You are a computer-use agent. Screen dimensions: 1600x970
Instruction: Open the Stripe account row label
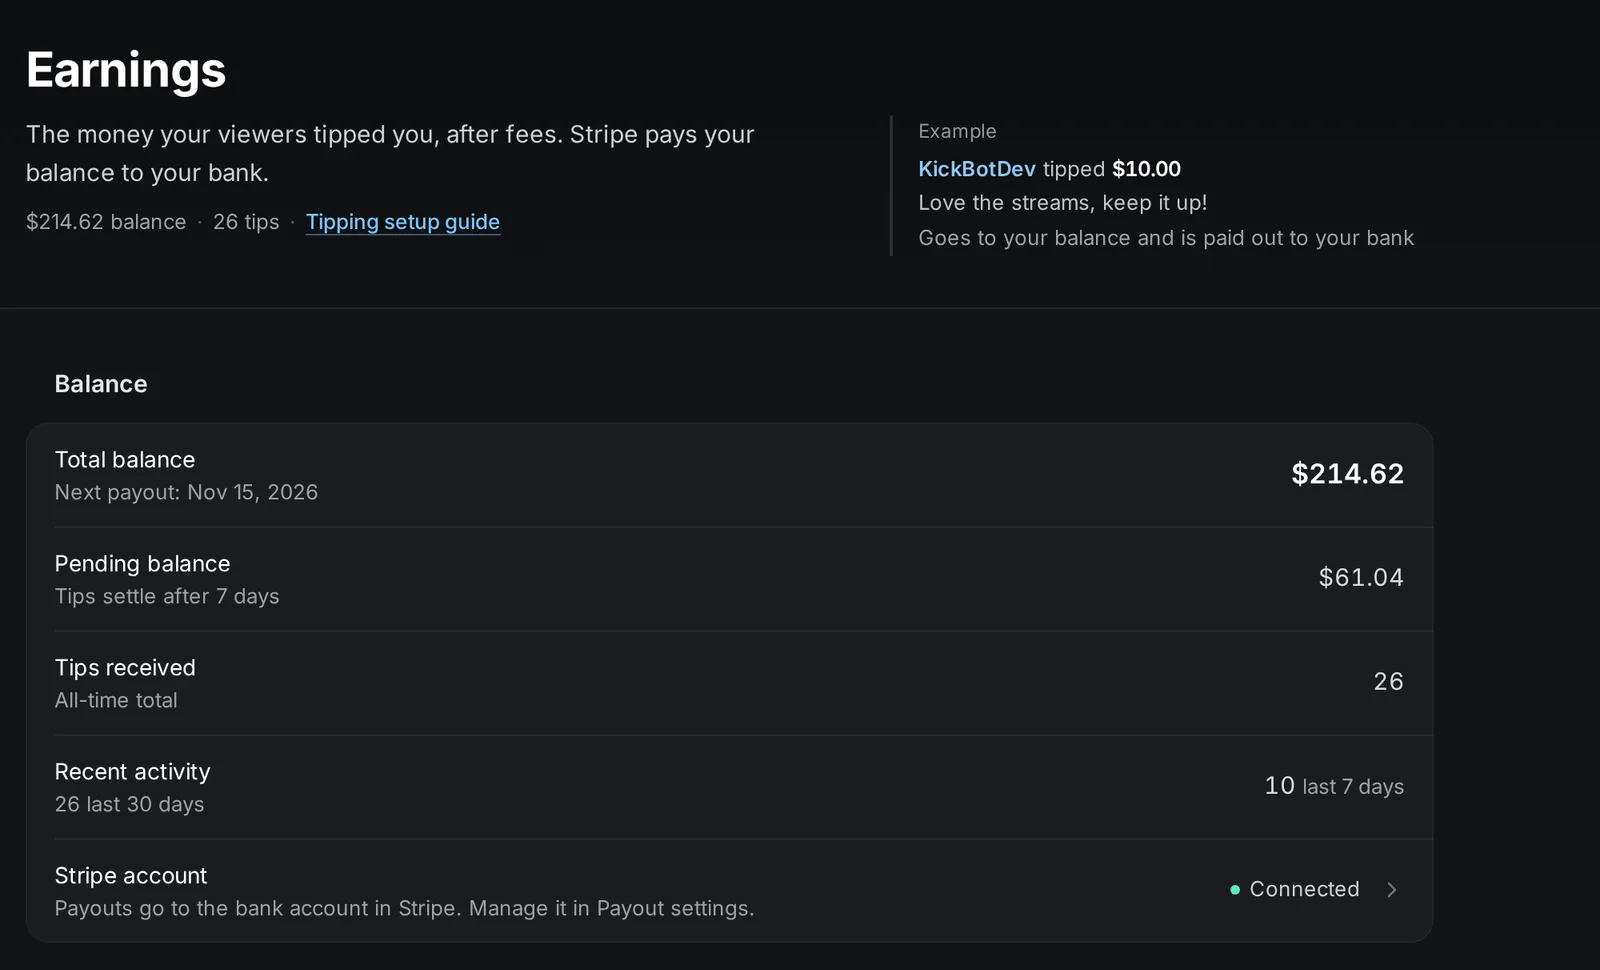point(131,875)
